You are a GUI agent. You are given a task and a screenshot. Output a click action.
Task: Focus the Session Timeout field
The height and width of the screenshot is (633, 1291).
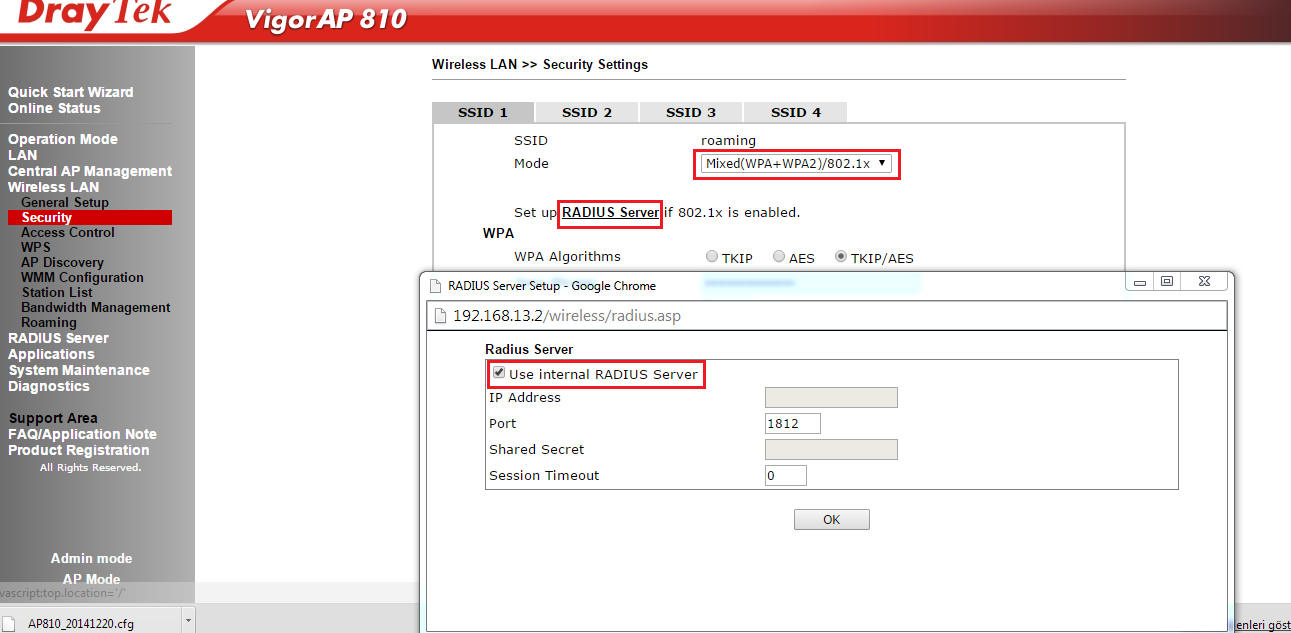click(785, 475)
